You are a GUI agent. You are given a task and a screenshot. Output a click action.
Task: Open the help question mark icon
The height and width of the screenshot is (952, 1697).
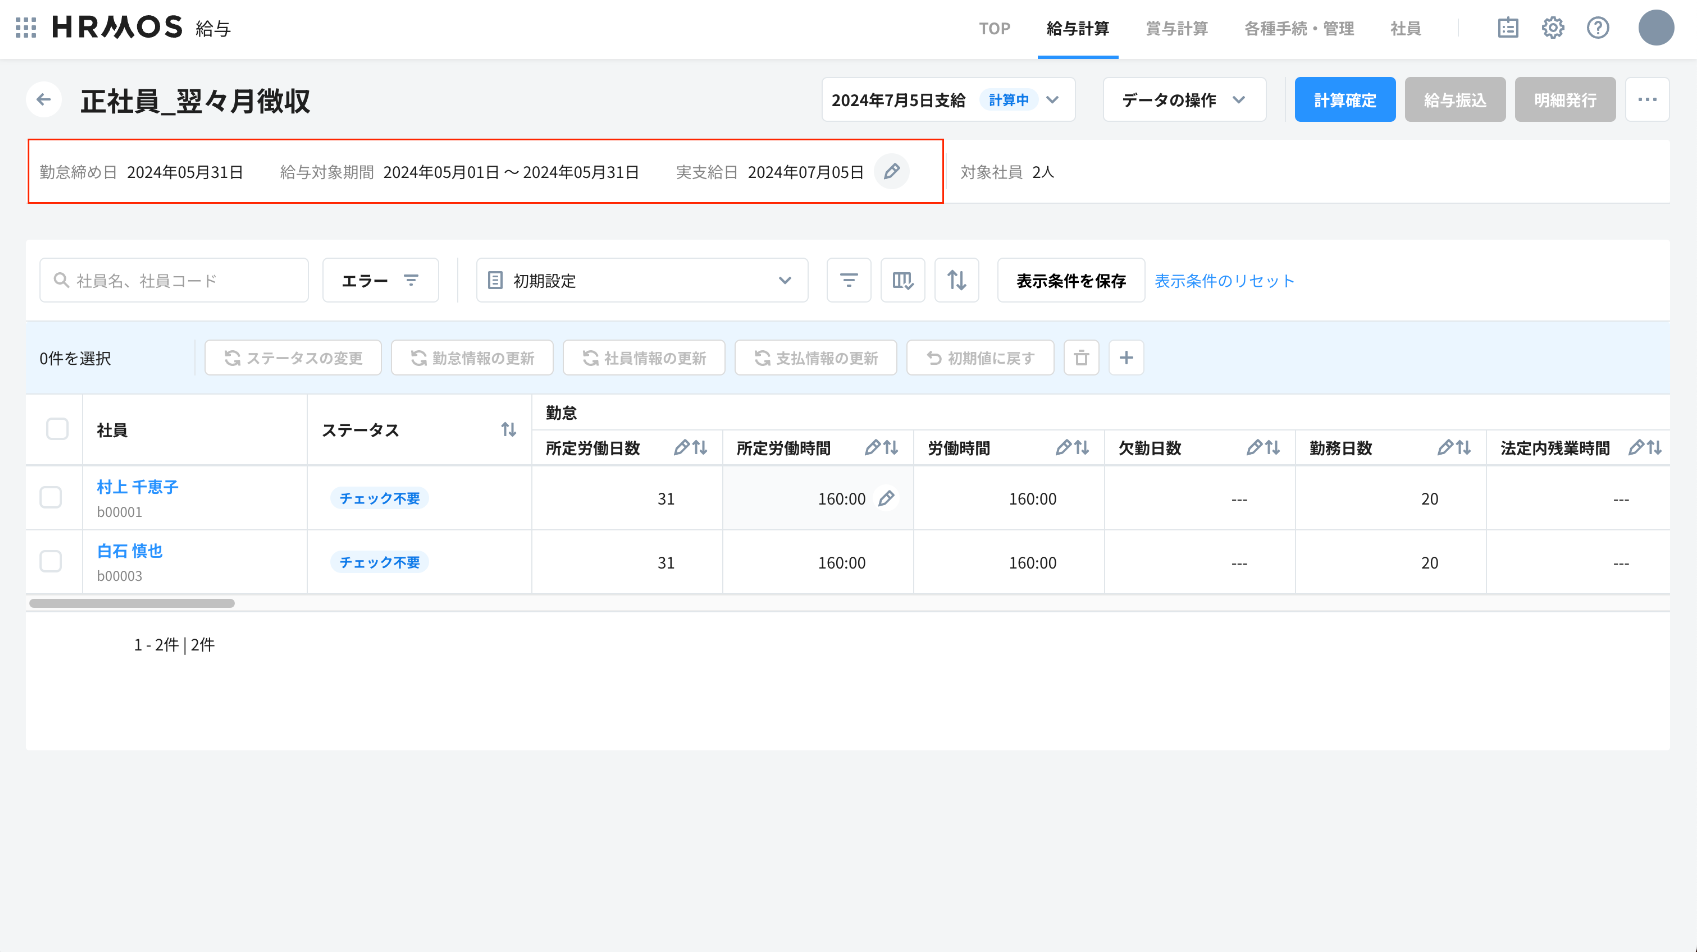pos(1598,28)
